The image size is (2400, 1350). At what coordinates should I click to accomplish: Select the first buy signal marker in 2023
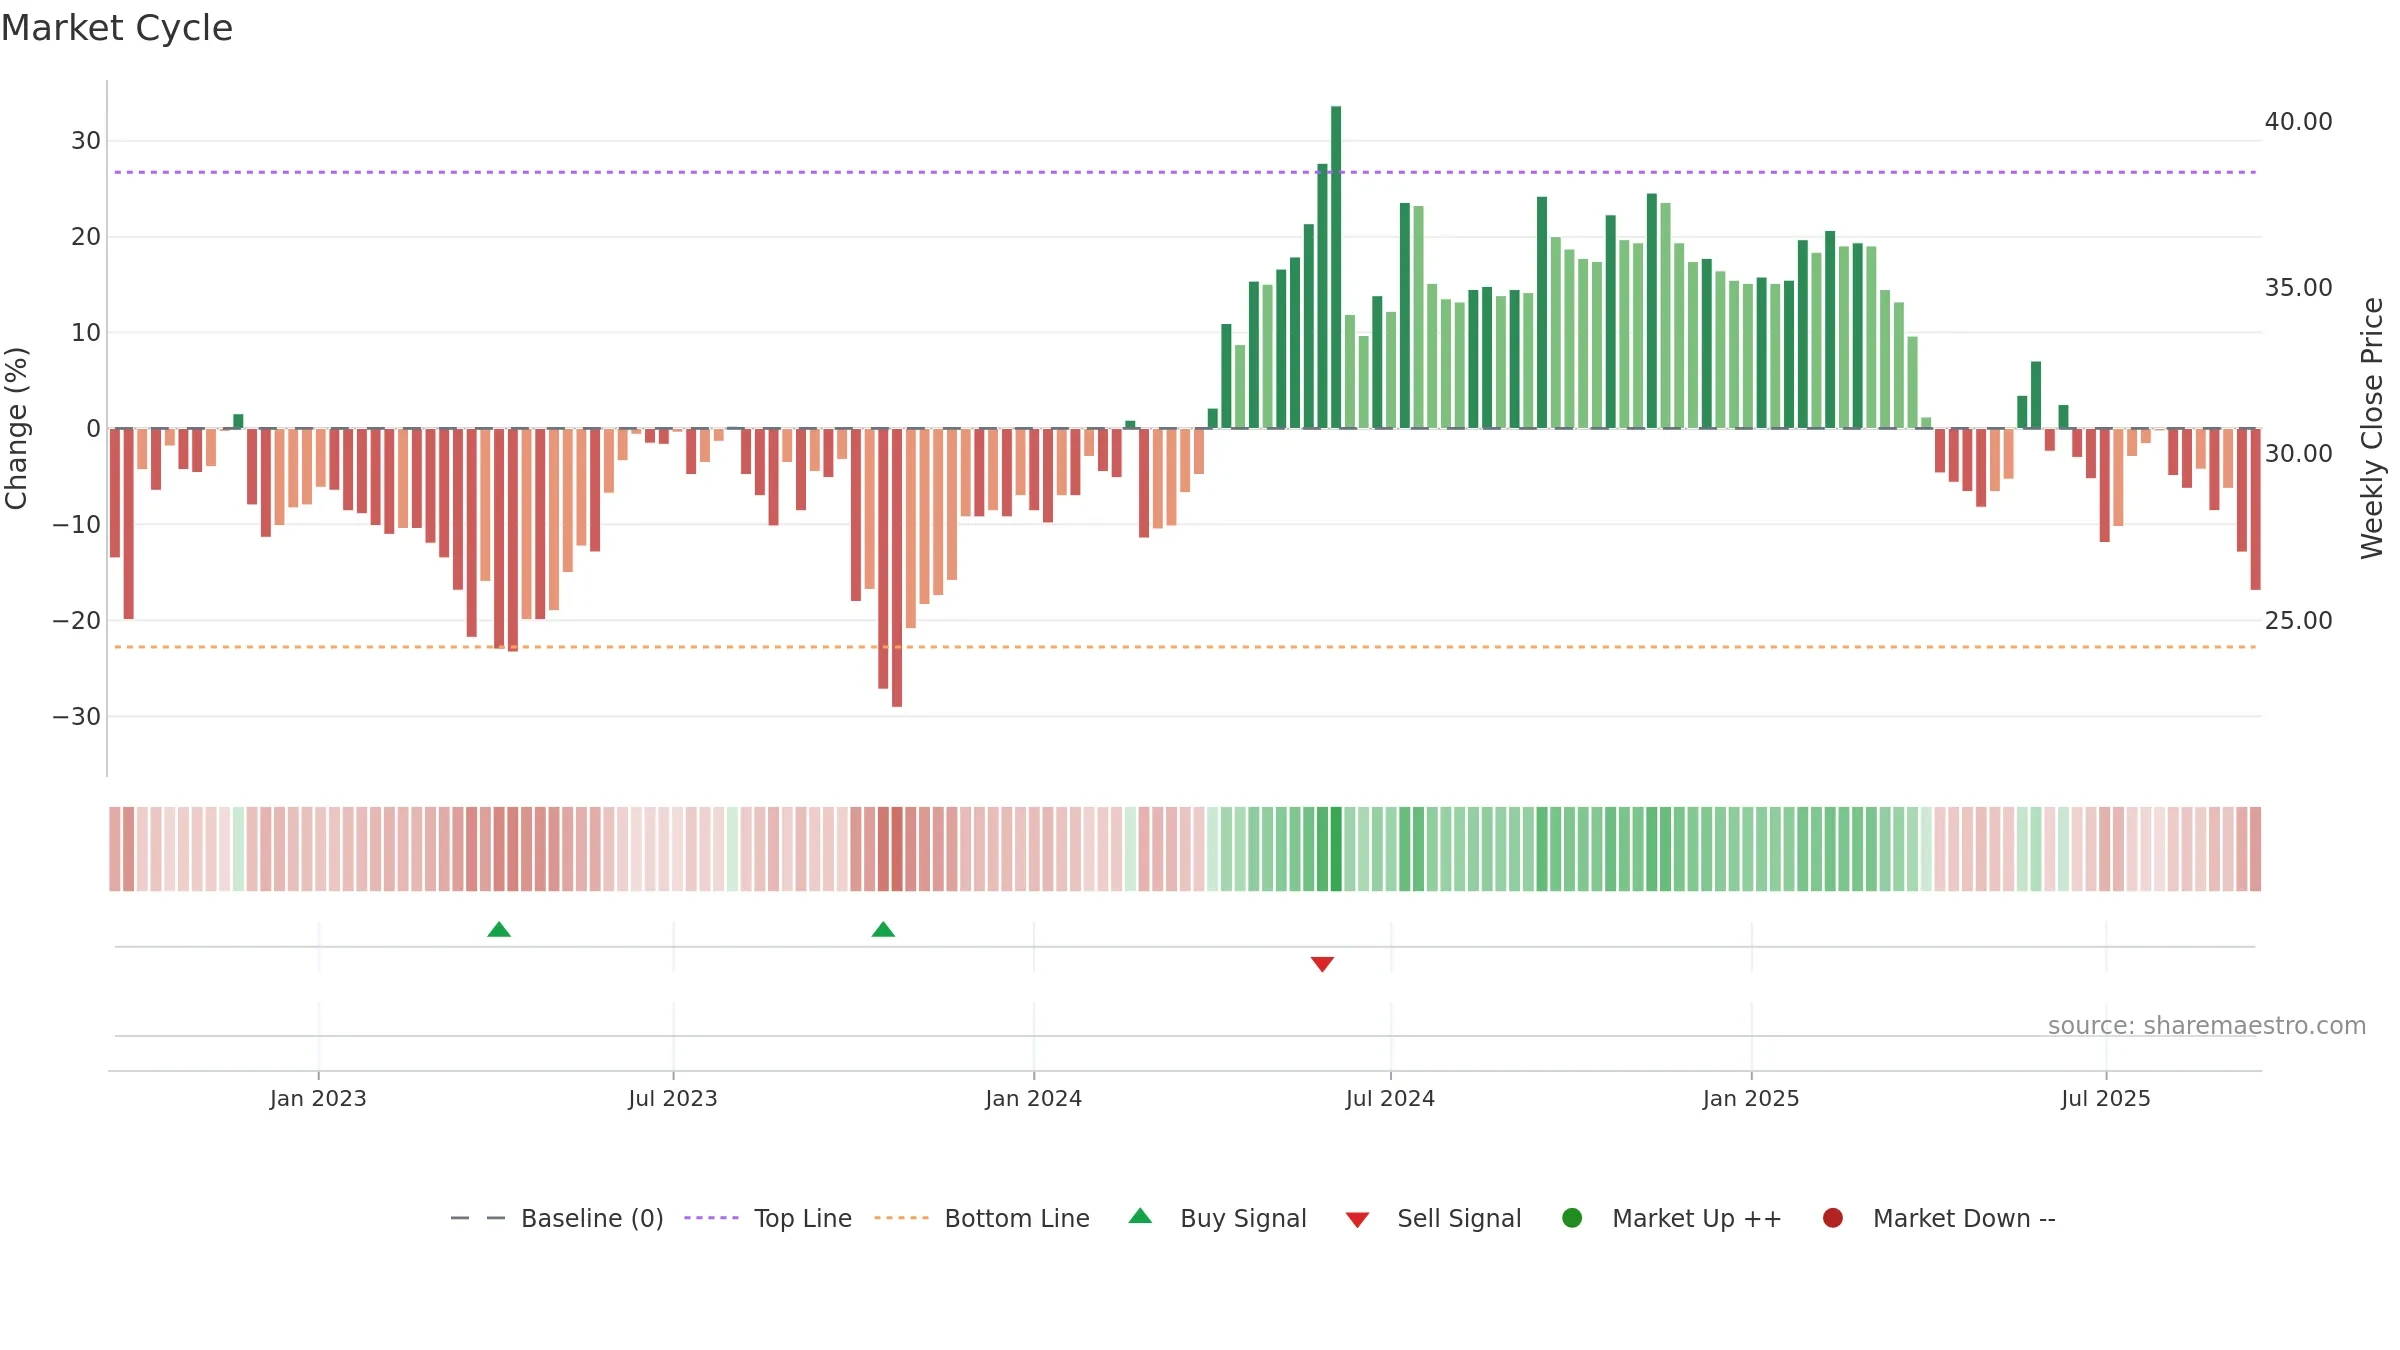[x=499, y=930]
